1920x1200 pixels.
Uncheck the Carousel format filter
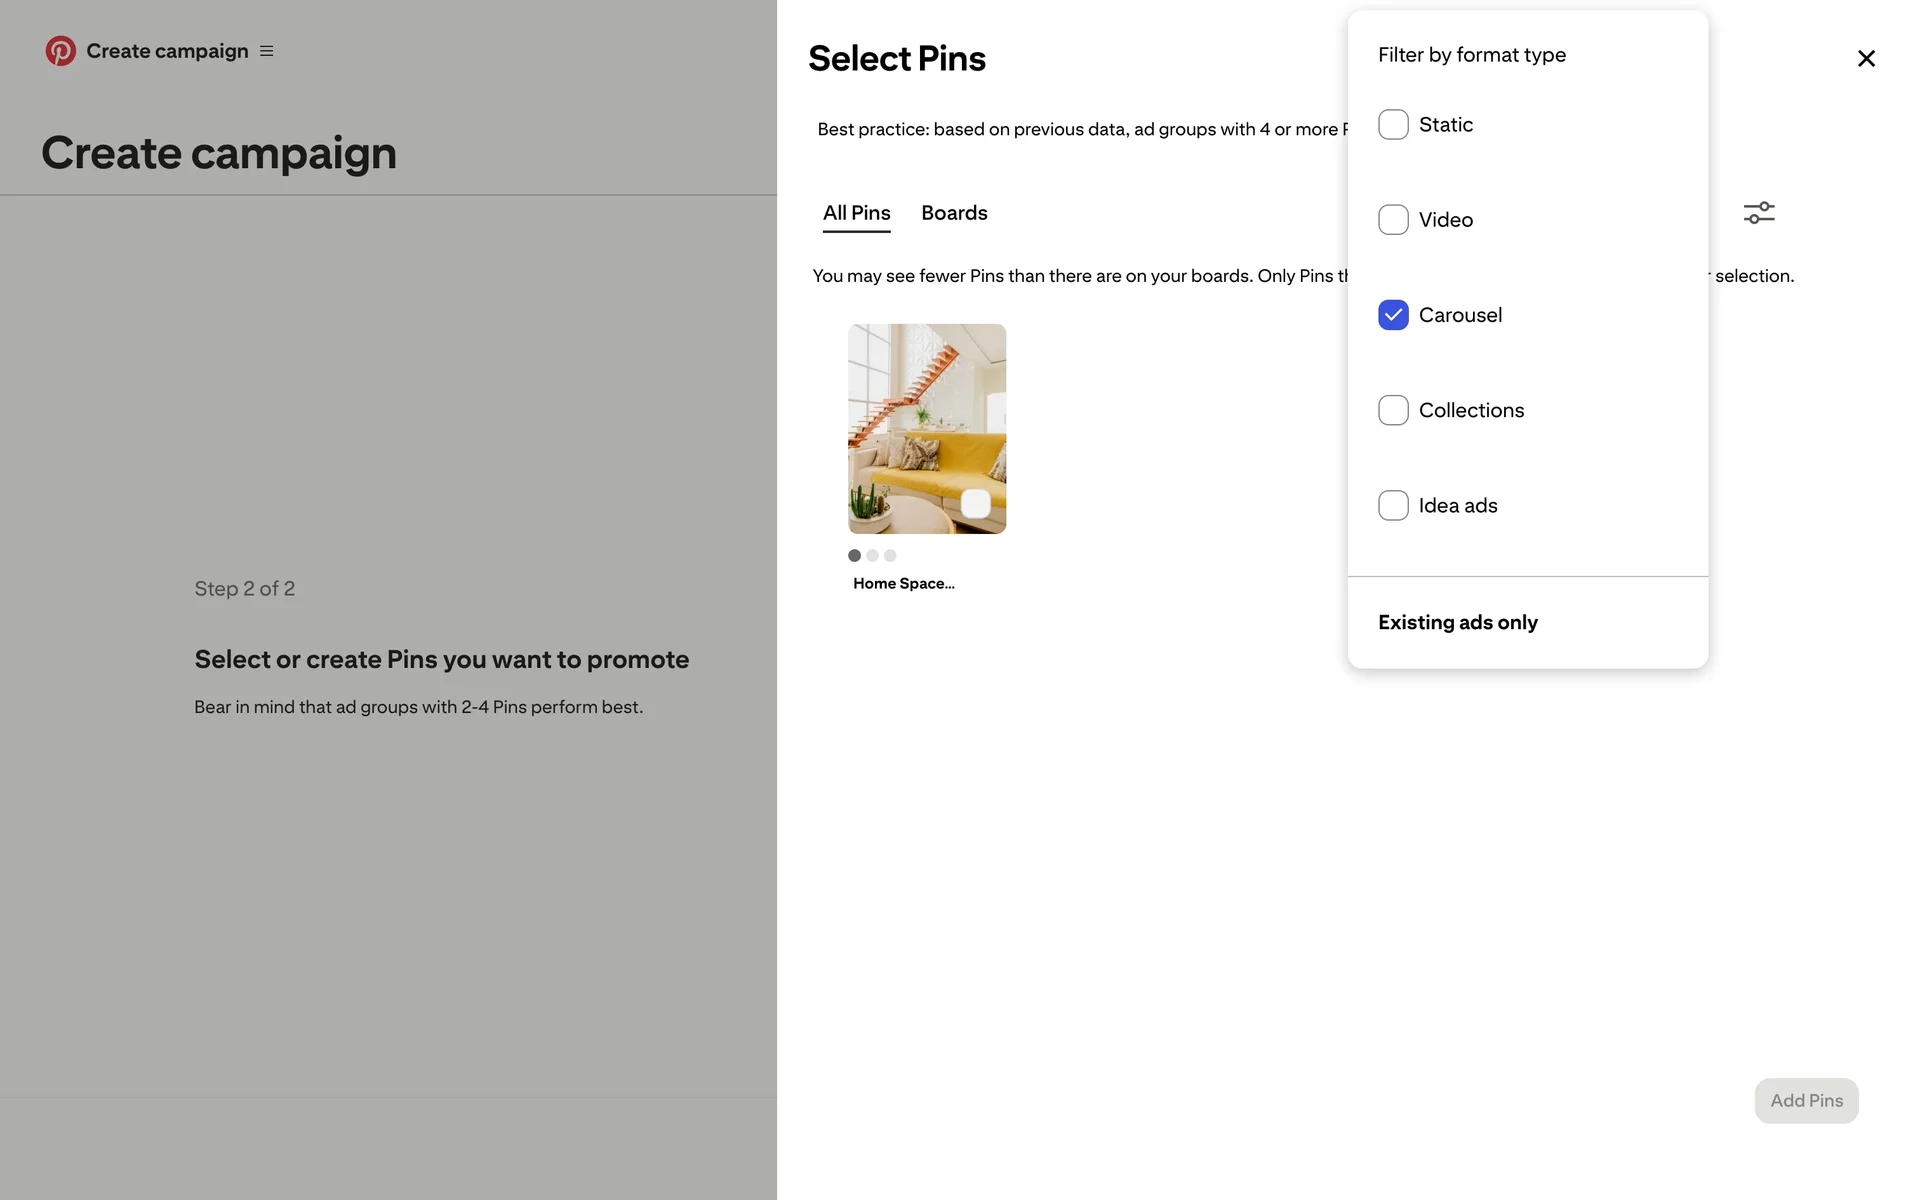[1393, 315]
